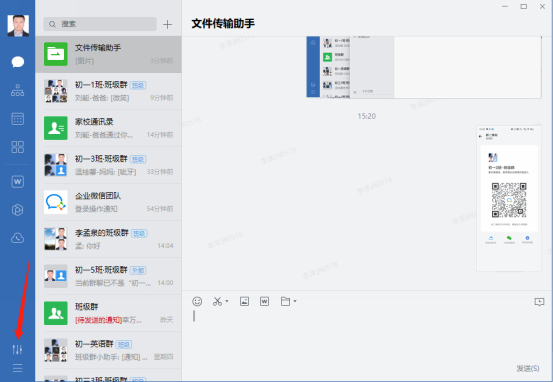This screenshot has width=553, height=382.
Task: Click the plus icon beside search box
Action: point(168,24)
